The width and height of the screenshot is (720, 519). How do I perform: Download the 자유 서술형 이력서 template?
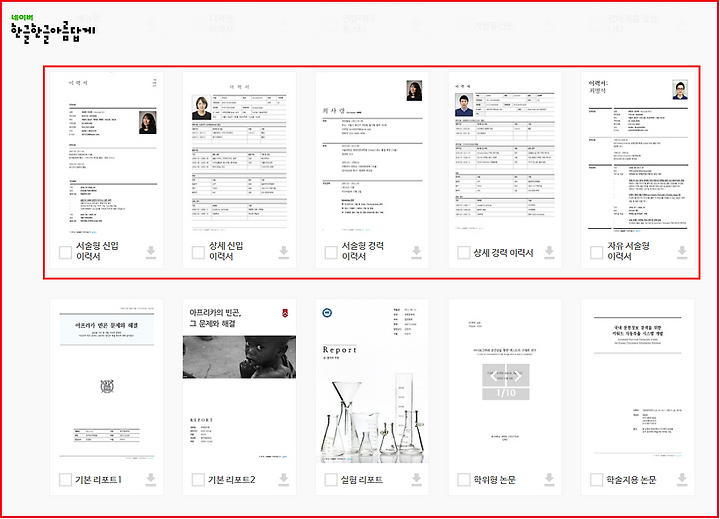682,252
